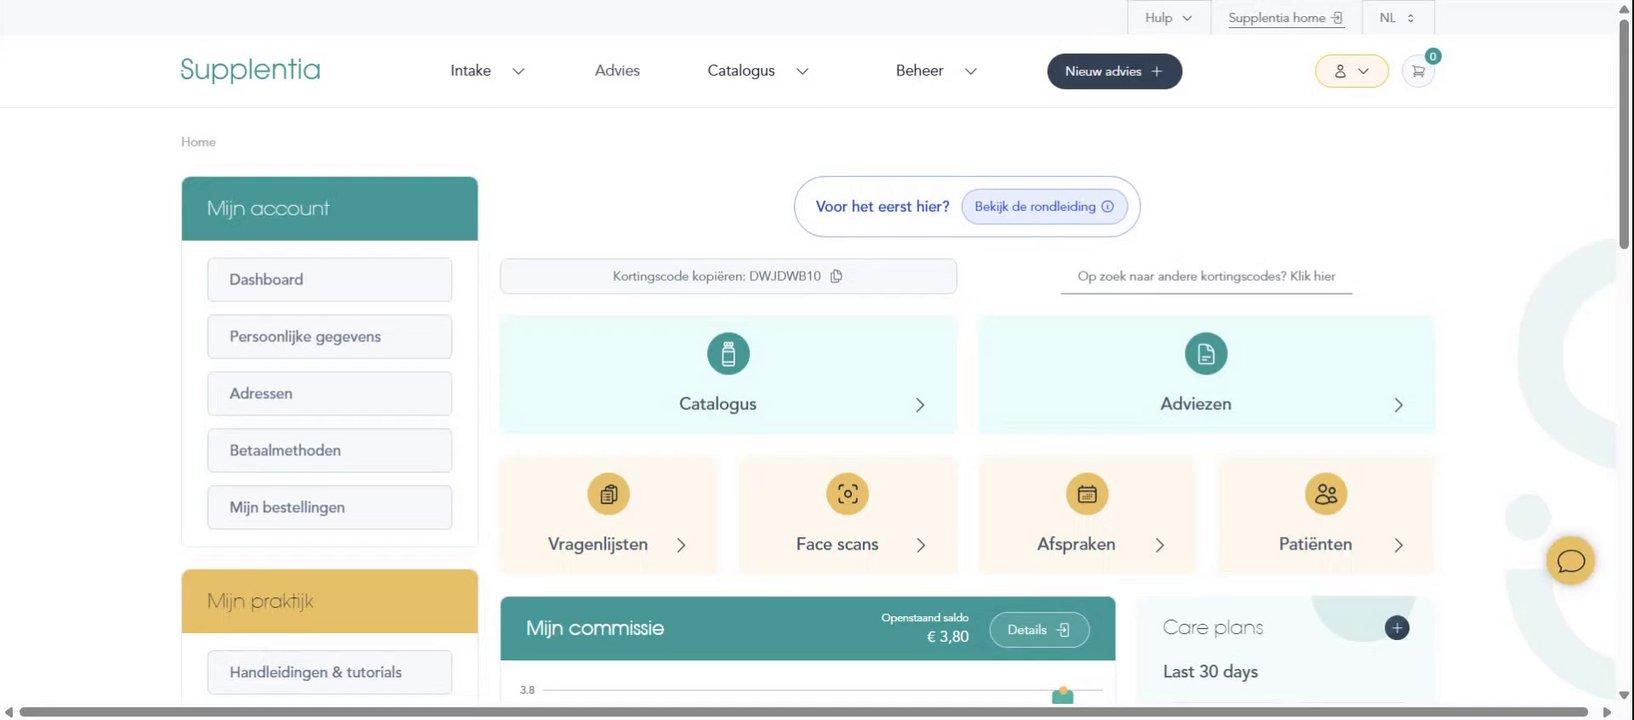Screen dimensions: 1634x720
Task: Open Persoonlijke gegevens
Action: click(330, 337)
